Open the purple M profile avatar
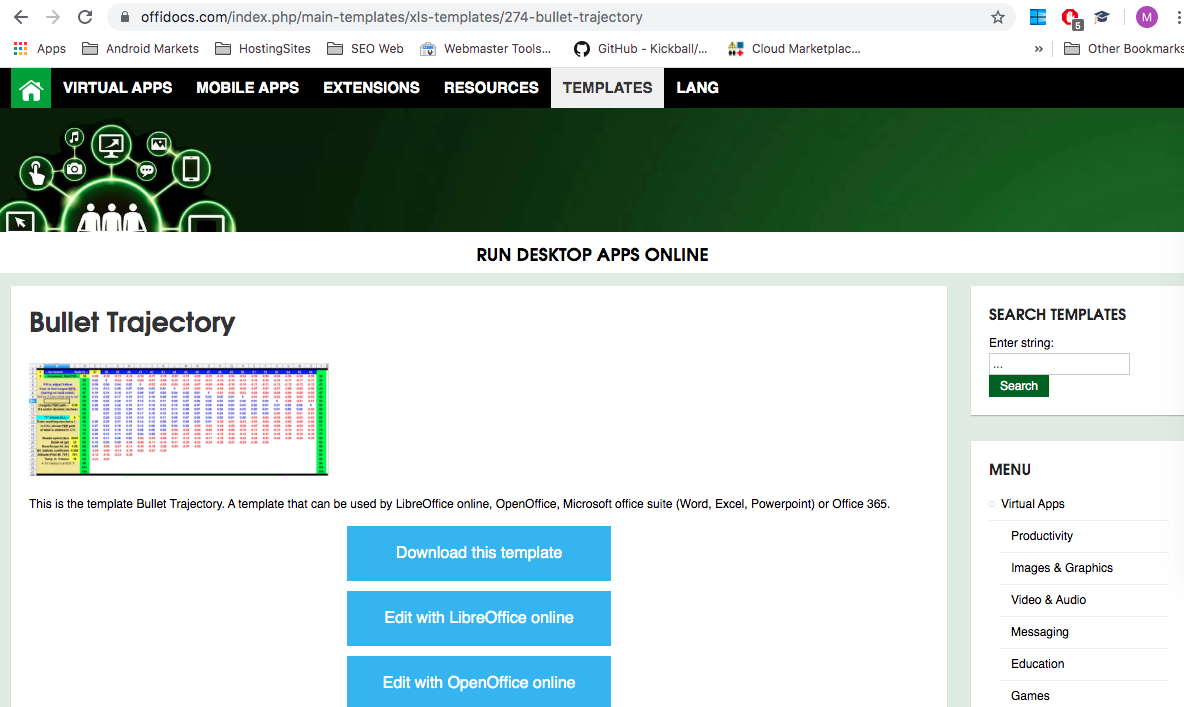The image size is (1184, 707). [1146, 17]
